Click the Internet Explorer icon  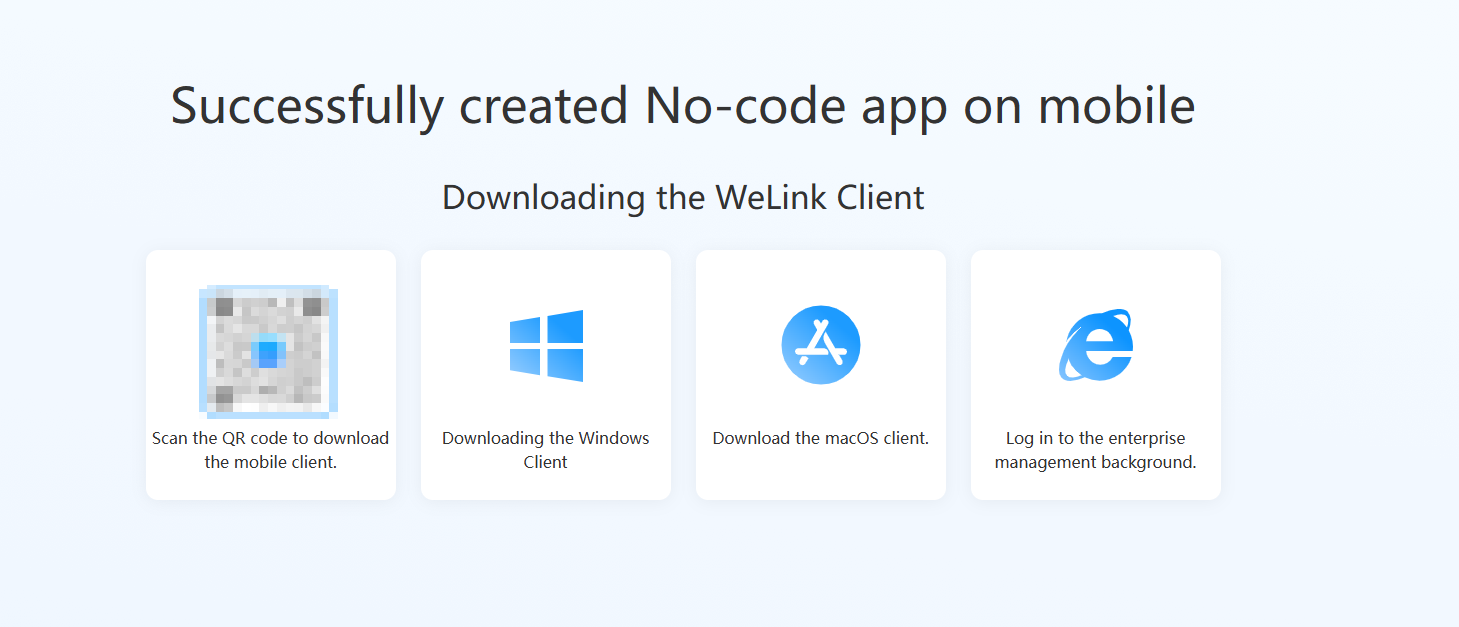[x=1096, y=345]
